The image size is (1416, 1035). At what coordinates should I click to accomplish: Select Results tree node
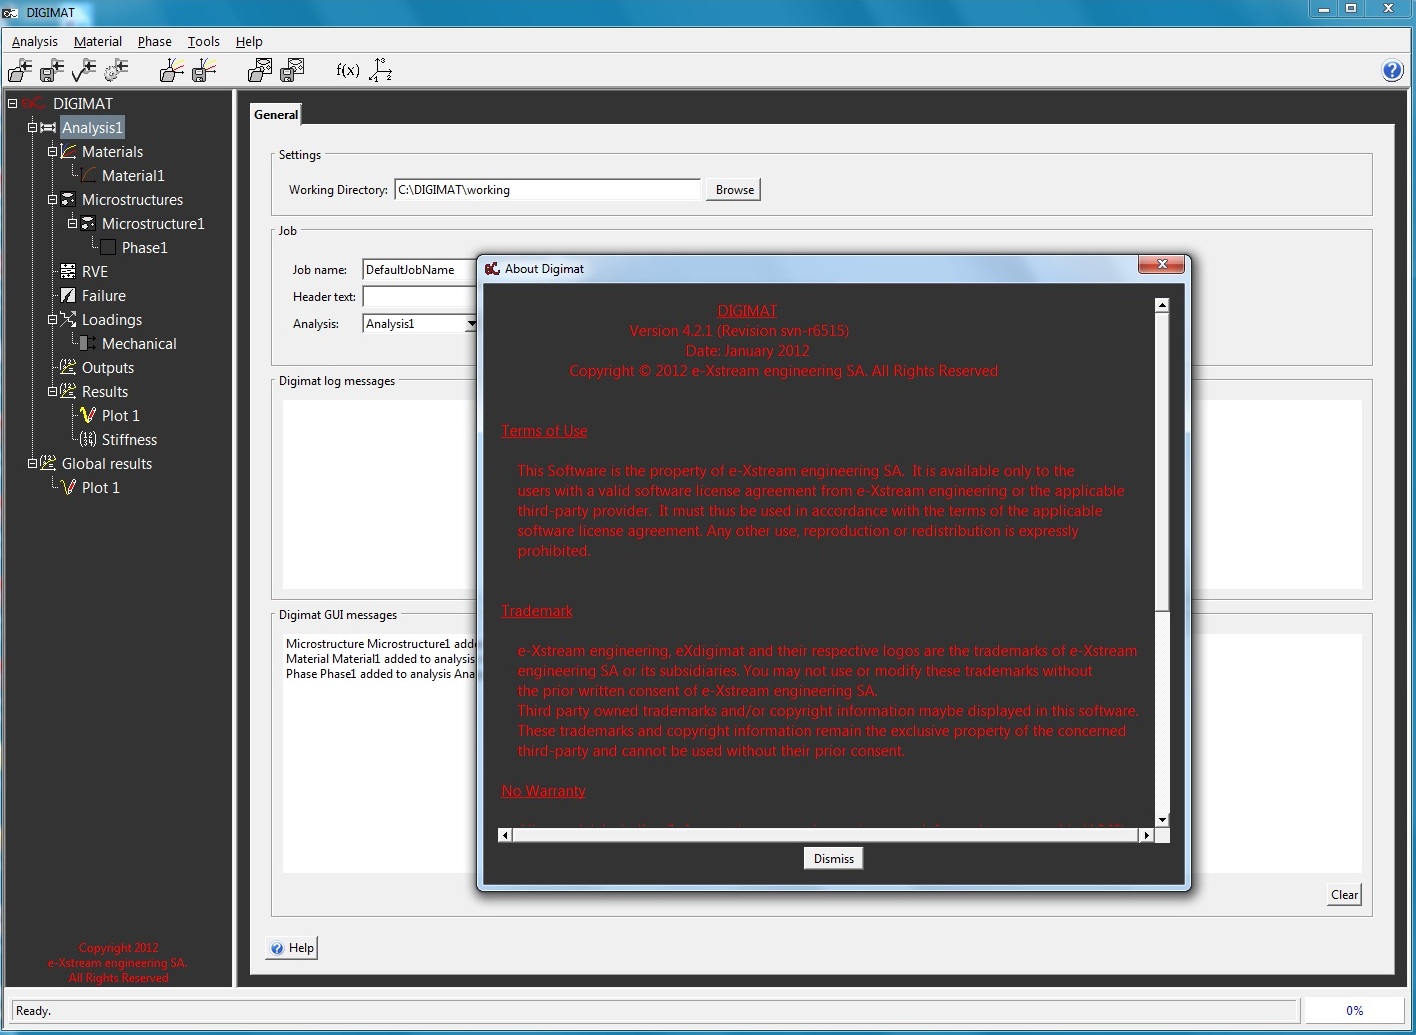point(105,392)
